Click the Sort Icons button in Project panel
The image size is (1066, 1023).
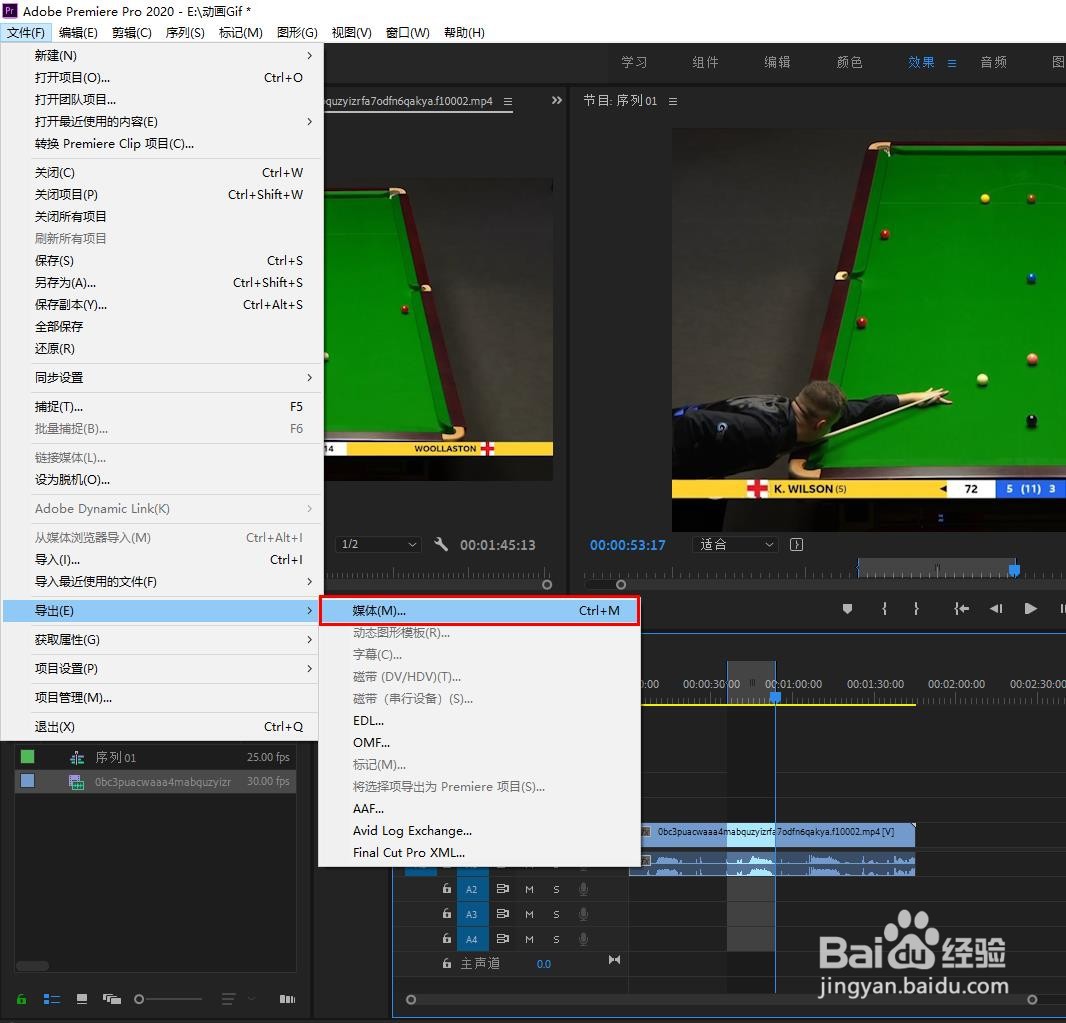(x=228, y=999)
